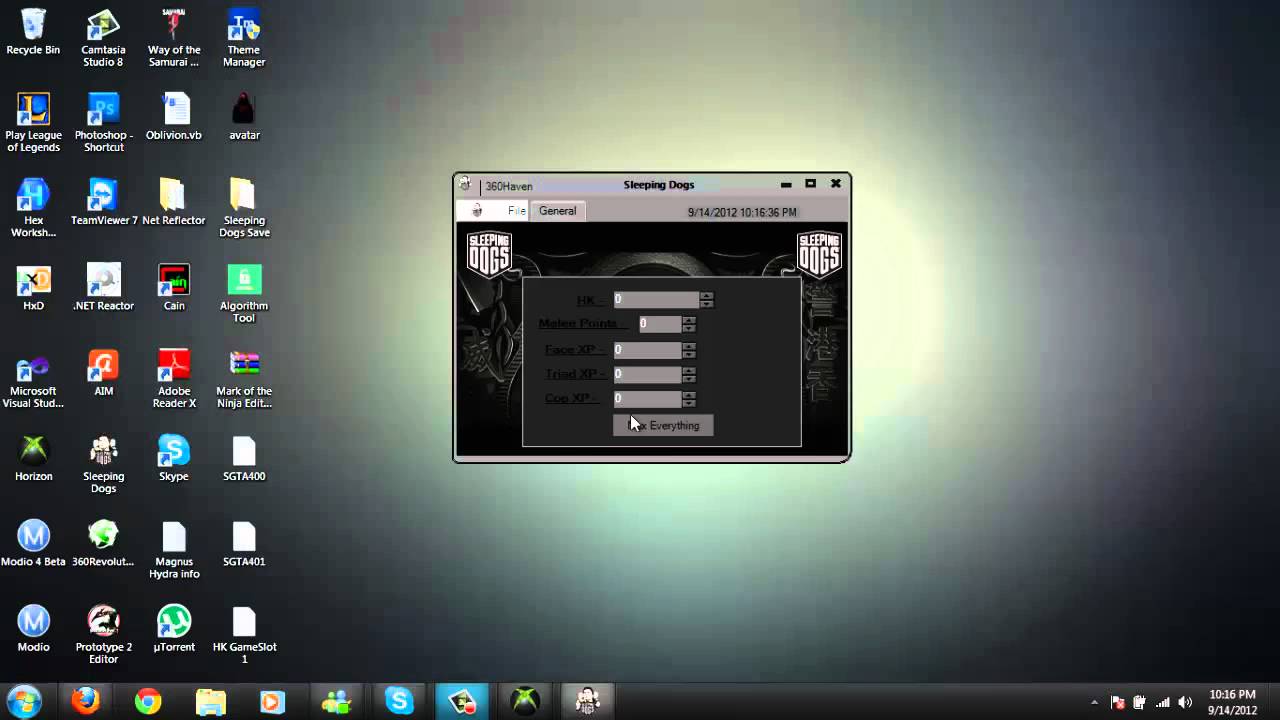Select the TeamViewer 7 icon

pyautogui.click(x=103, y=202)
